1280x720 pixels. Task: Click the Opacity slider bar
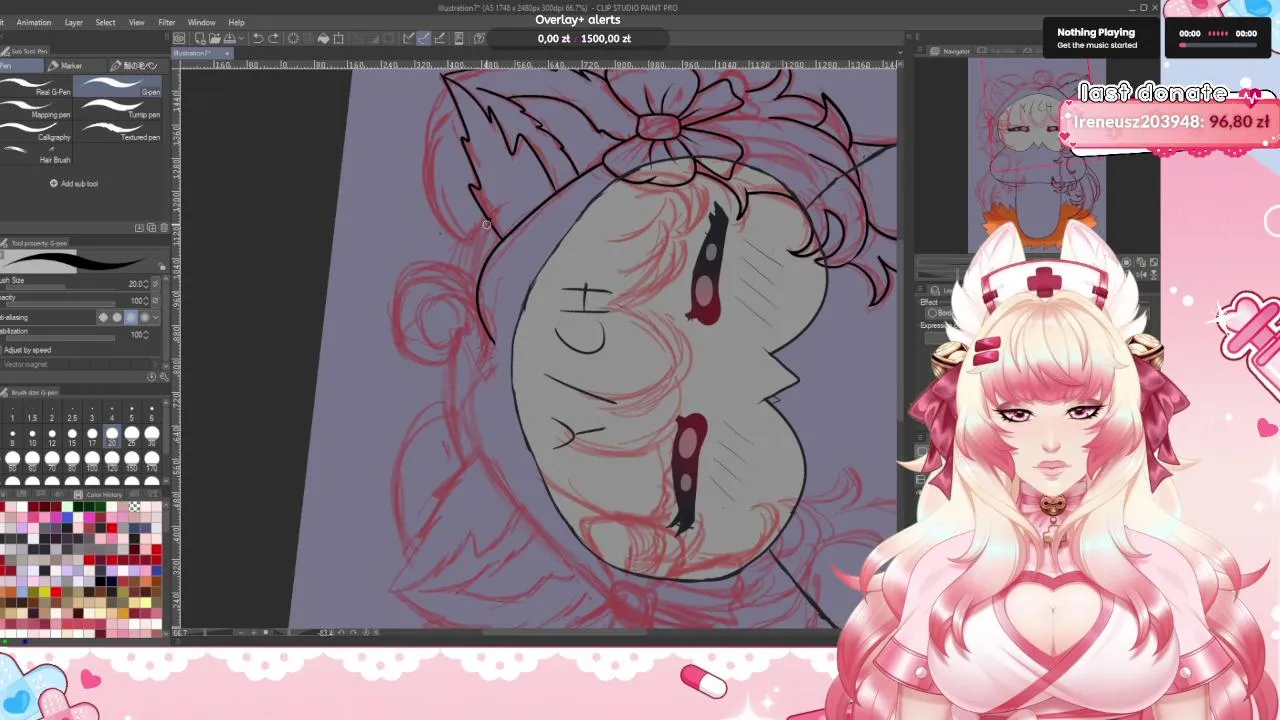pos(60,304)
